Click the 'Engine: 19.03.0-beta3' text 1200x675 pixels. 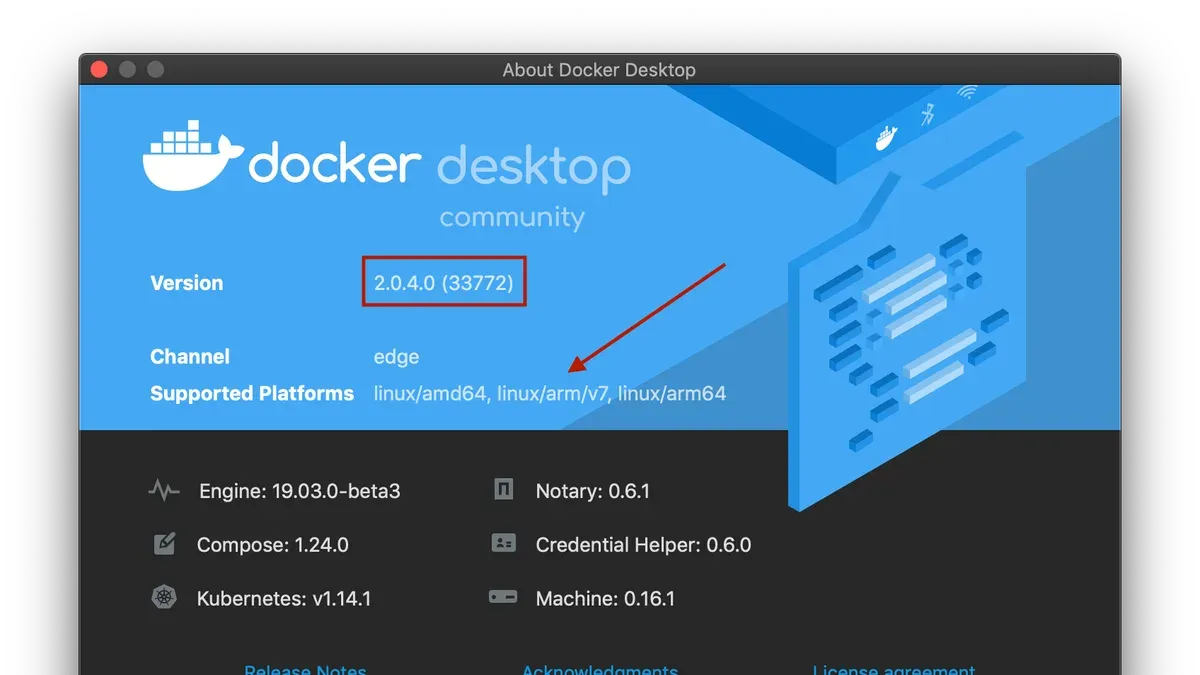tap(300, 491)
